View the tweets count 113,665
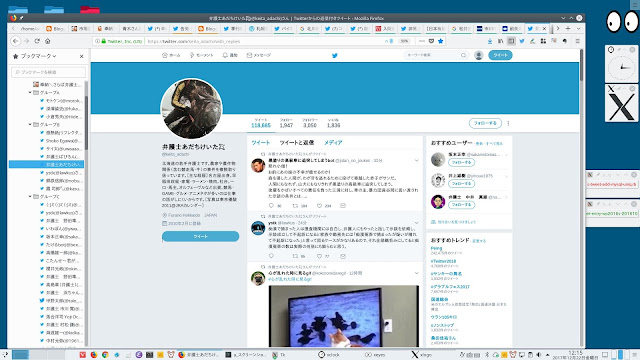 (261, 123)
